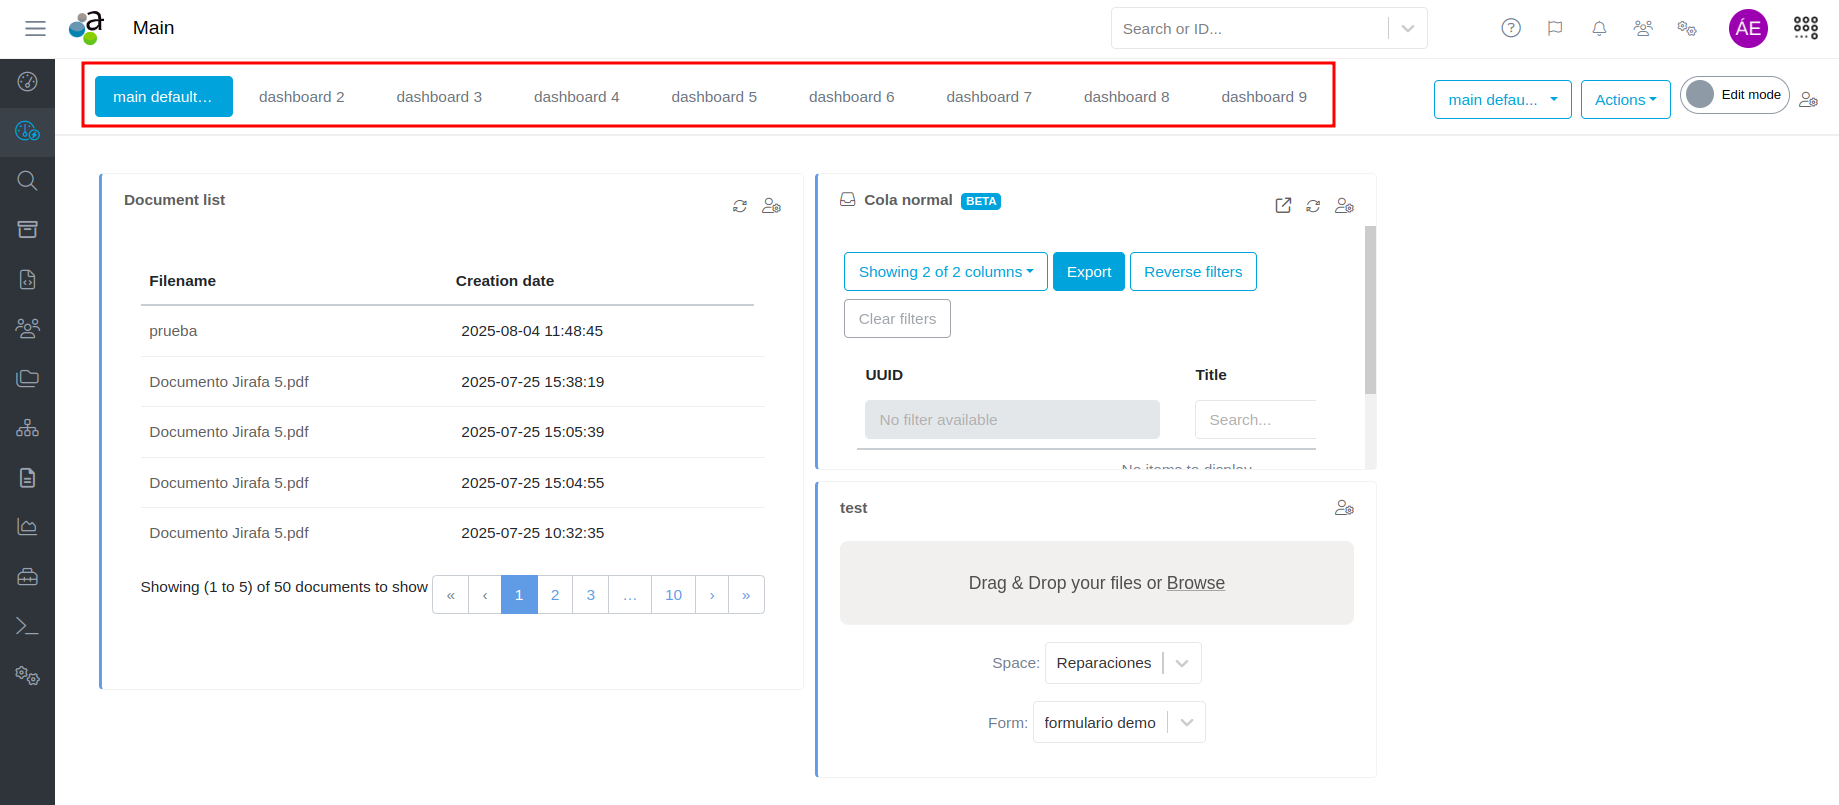Click the Cola normal vertical scrollbar

click(x=1370, y=310)
